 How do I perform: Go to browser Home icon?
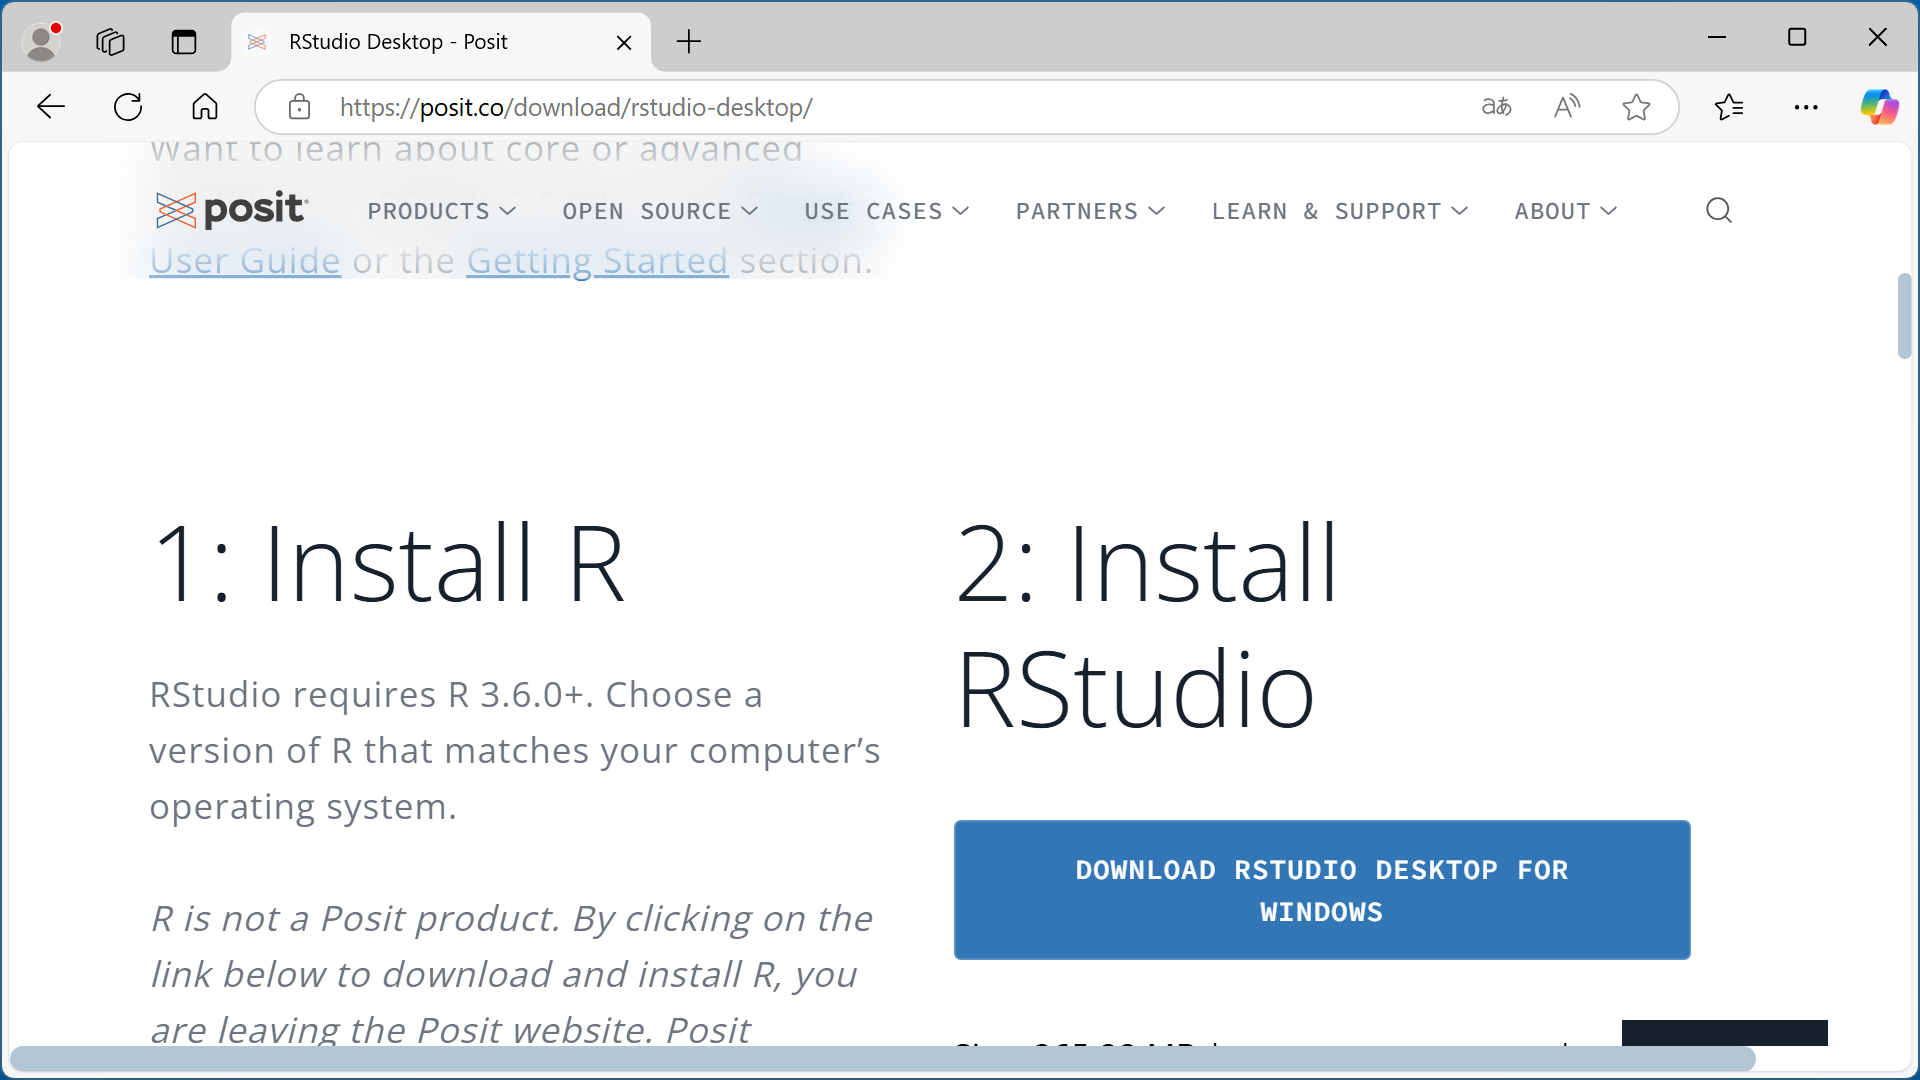pos(205,107)
